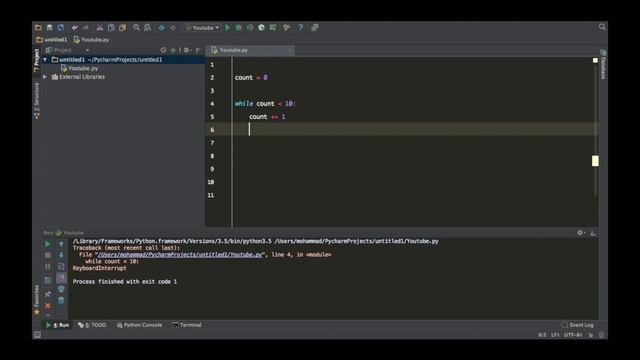Select the Youtube.py breadcrumb in navigation bar

point(91,40)
